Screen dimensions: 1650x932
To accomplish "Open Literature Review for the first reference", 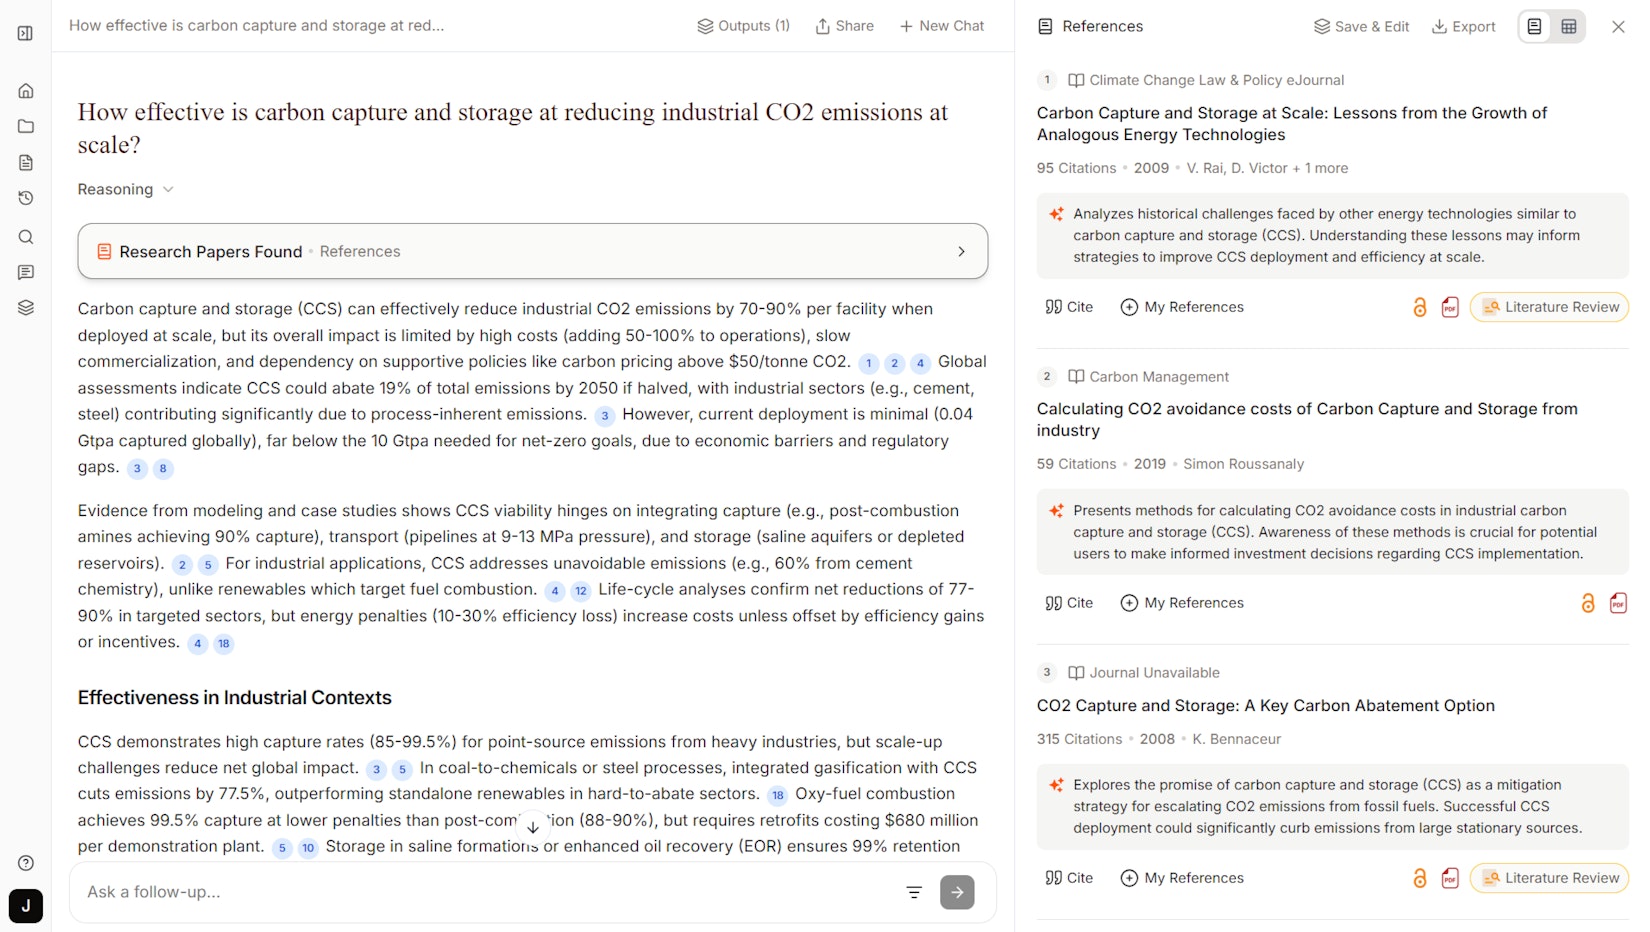I will [1549, 307].
